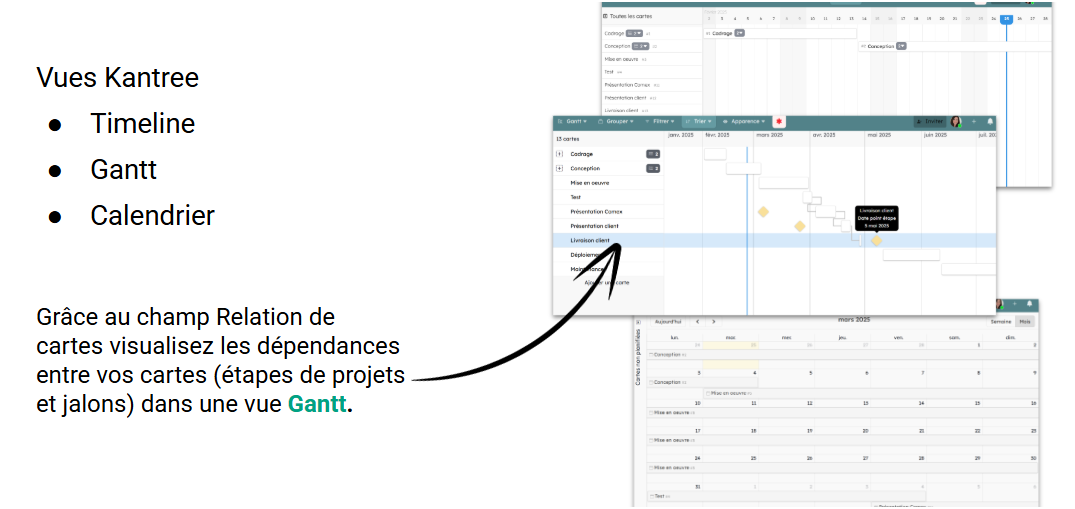Image resolution: width=1075 pixels, height=509 pixels.
Task: Click the Cadrage task bar in Gantt chart
Action: (715, 154)
